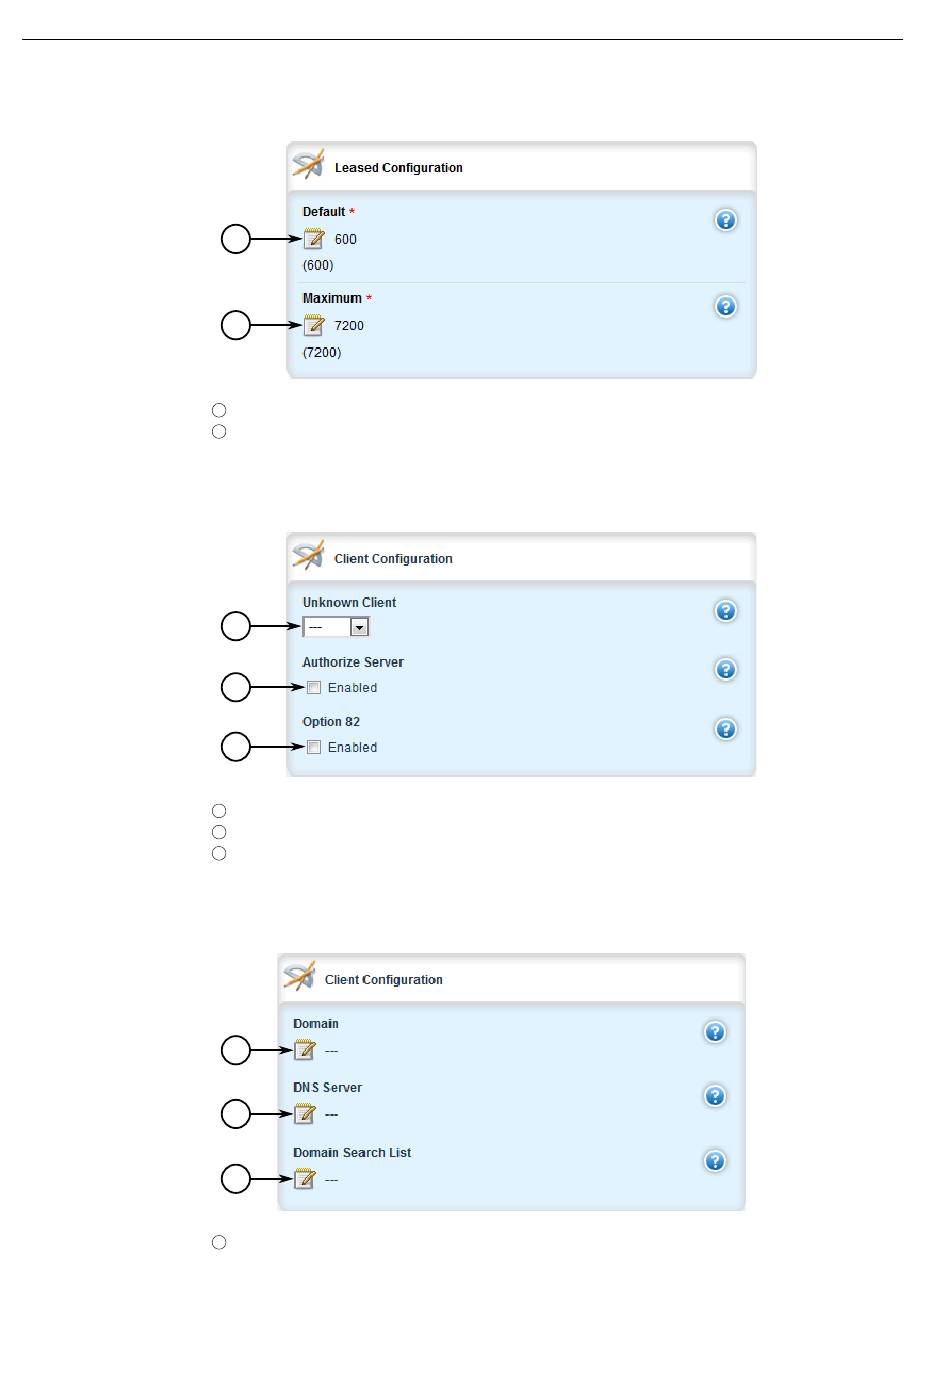
Task: Click the edit icon for Domain Search List
Action: click(x=304, y=1179)
